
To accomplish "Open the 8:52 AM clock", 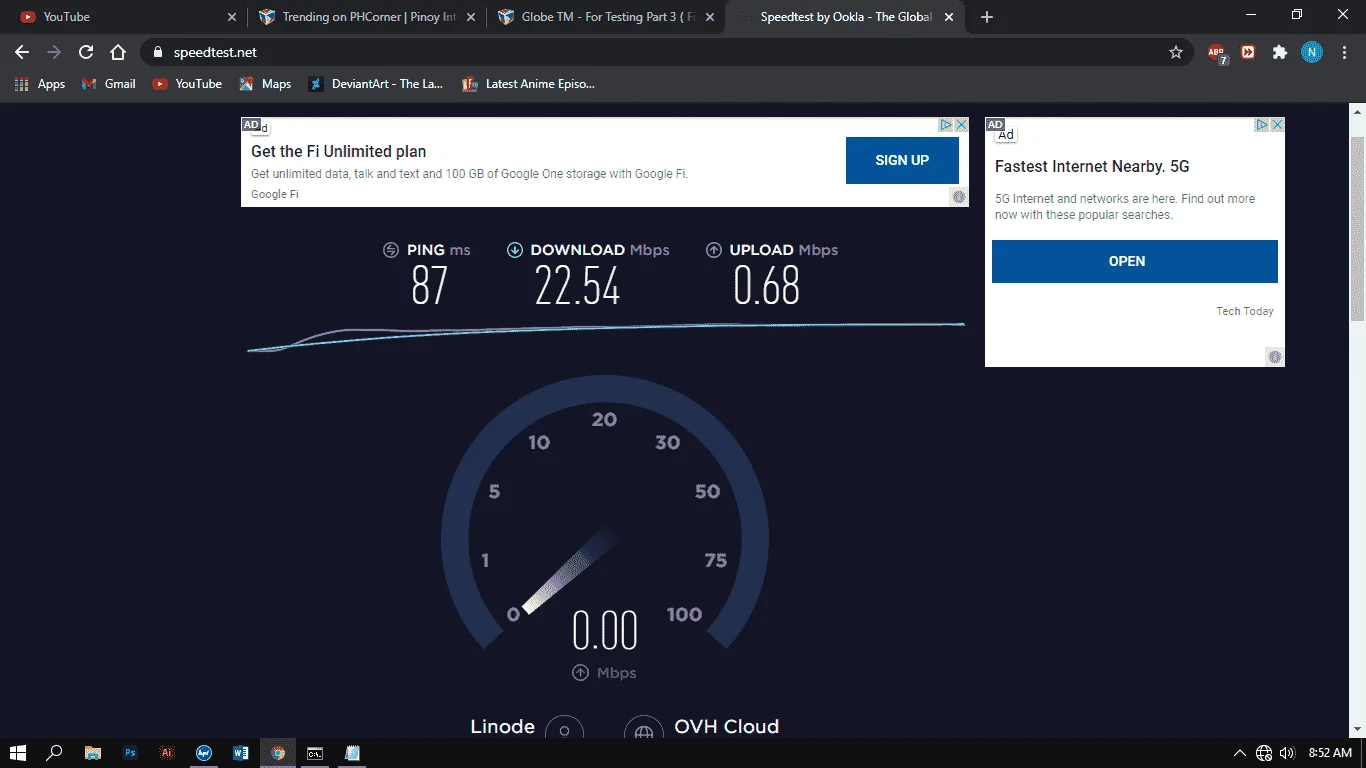I will (x=1330, y=753).
